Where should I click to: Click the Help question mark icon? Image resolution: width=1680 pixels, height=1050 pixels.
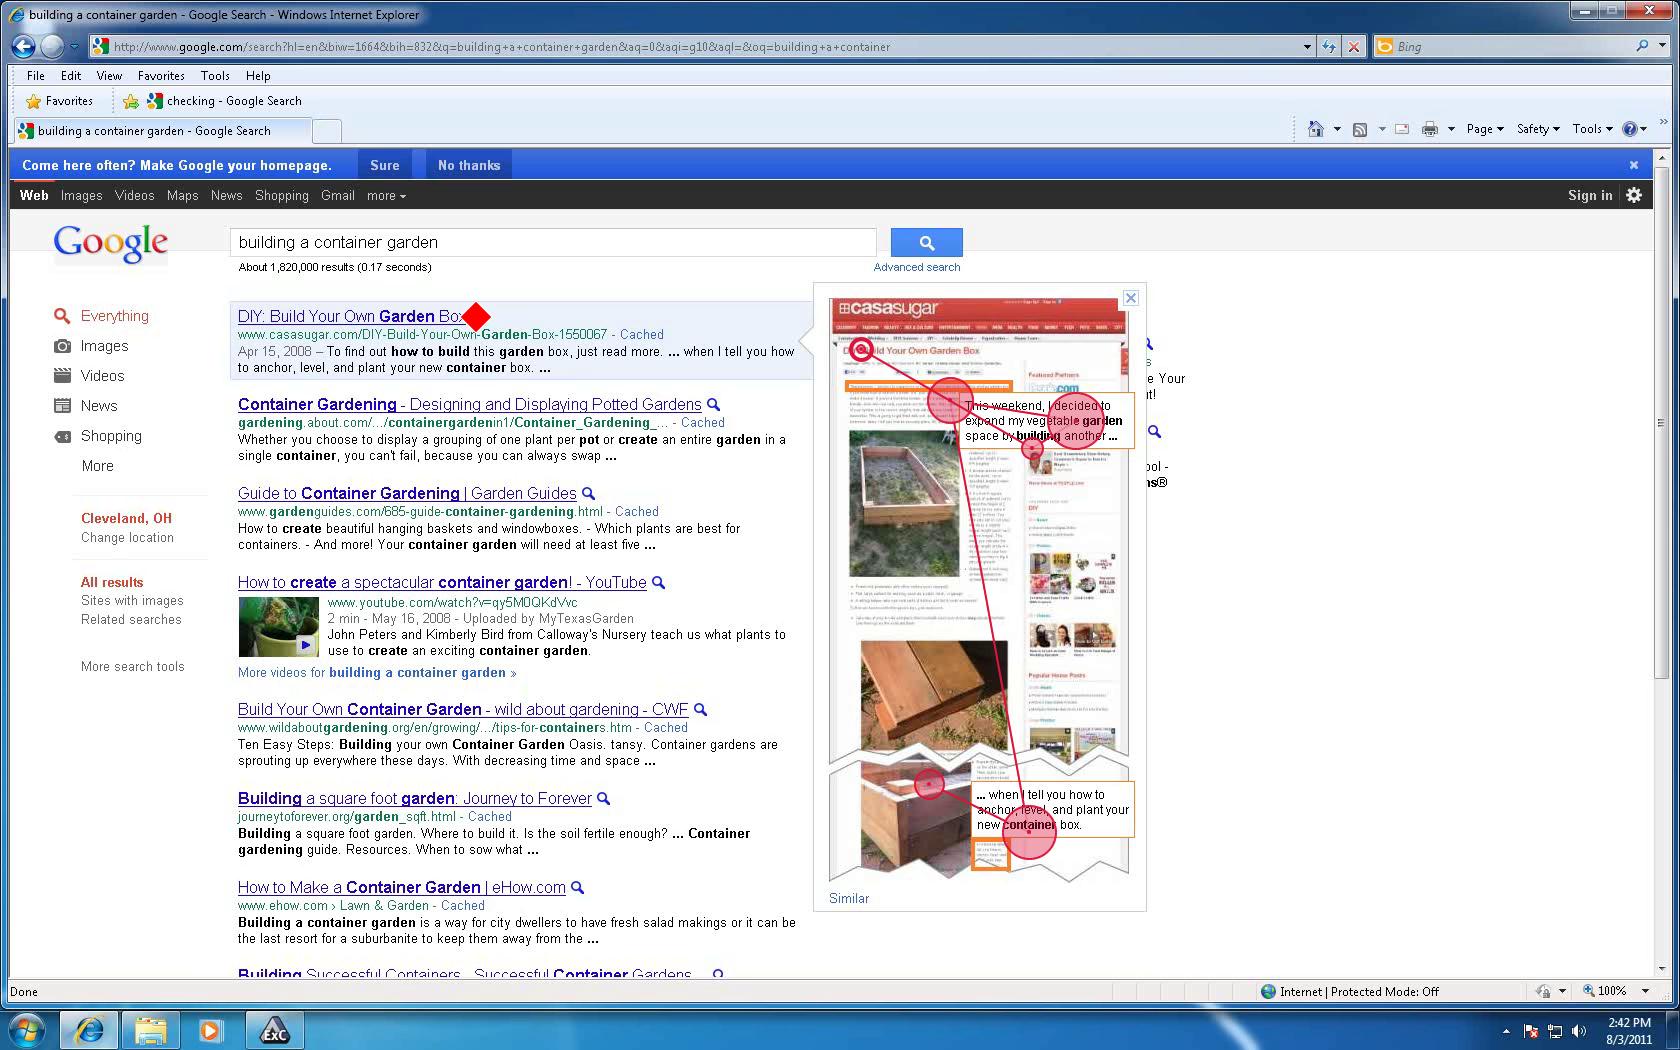point(1629,129)
